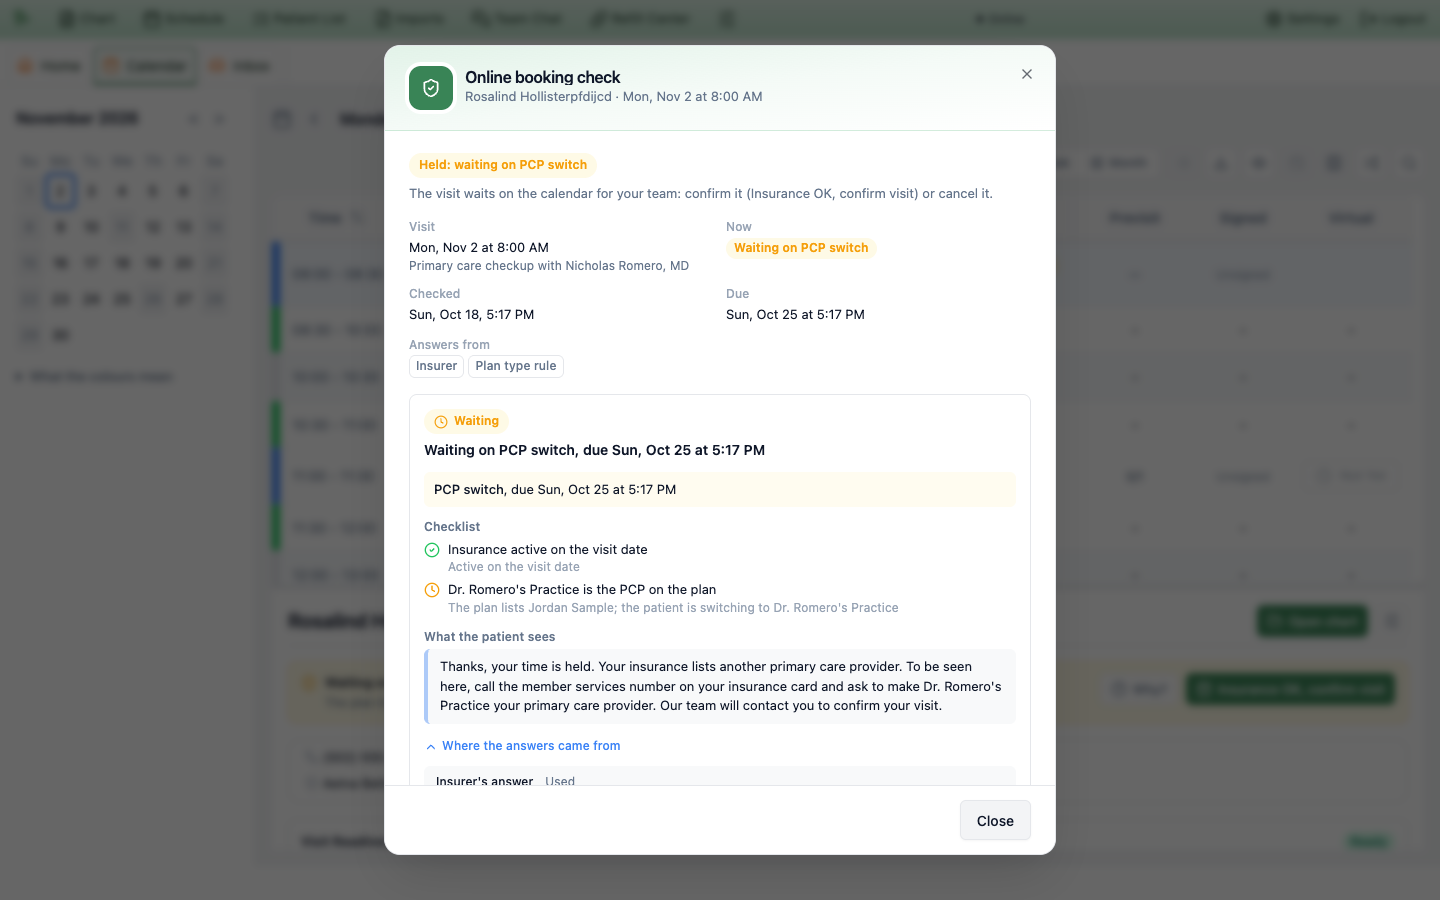Click the heading 'Waiting on PCP switch, due Sun, Oct 25'
The image size is (1440, 900).
pyautogui.click(x=595, y=450)
